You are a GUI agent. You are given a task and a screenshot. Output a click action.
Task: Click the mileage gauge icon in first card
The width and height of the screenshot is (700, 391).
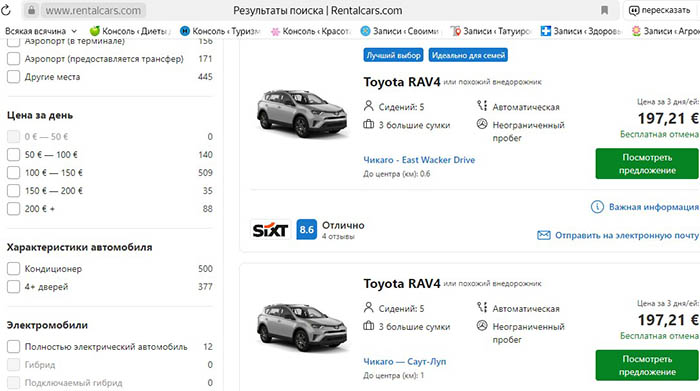(x=482, y=124)
